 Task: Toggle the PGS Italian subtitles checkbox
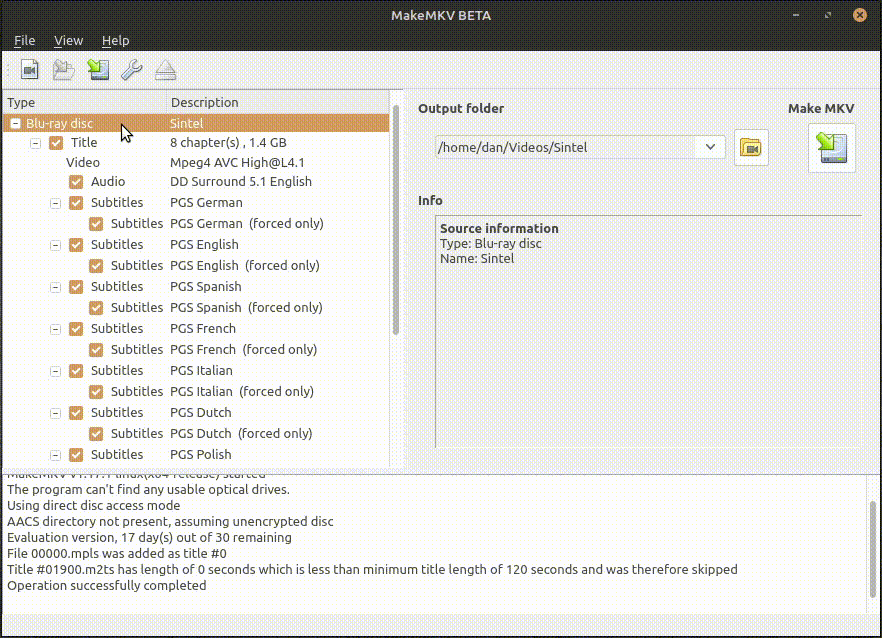pos(76,371)
